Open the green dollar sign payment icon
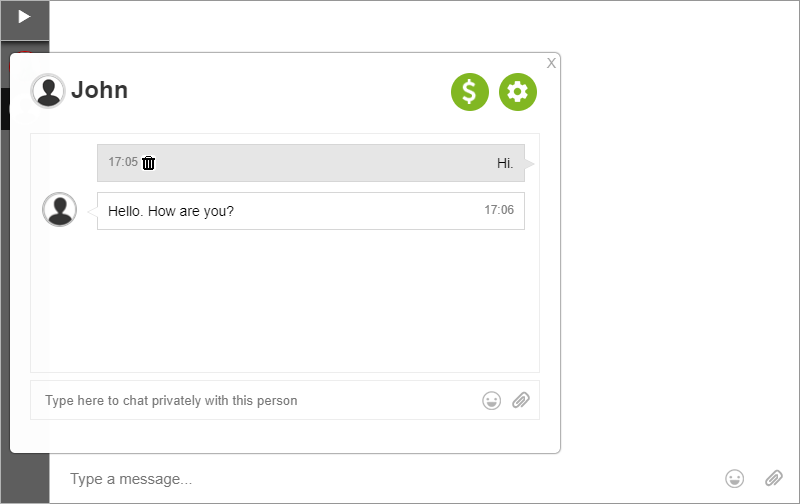The width and height of the screenshot is (800, 504). click(470, 92)
